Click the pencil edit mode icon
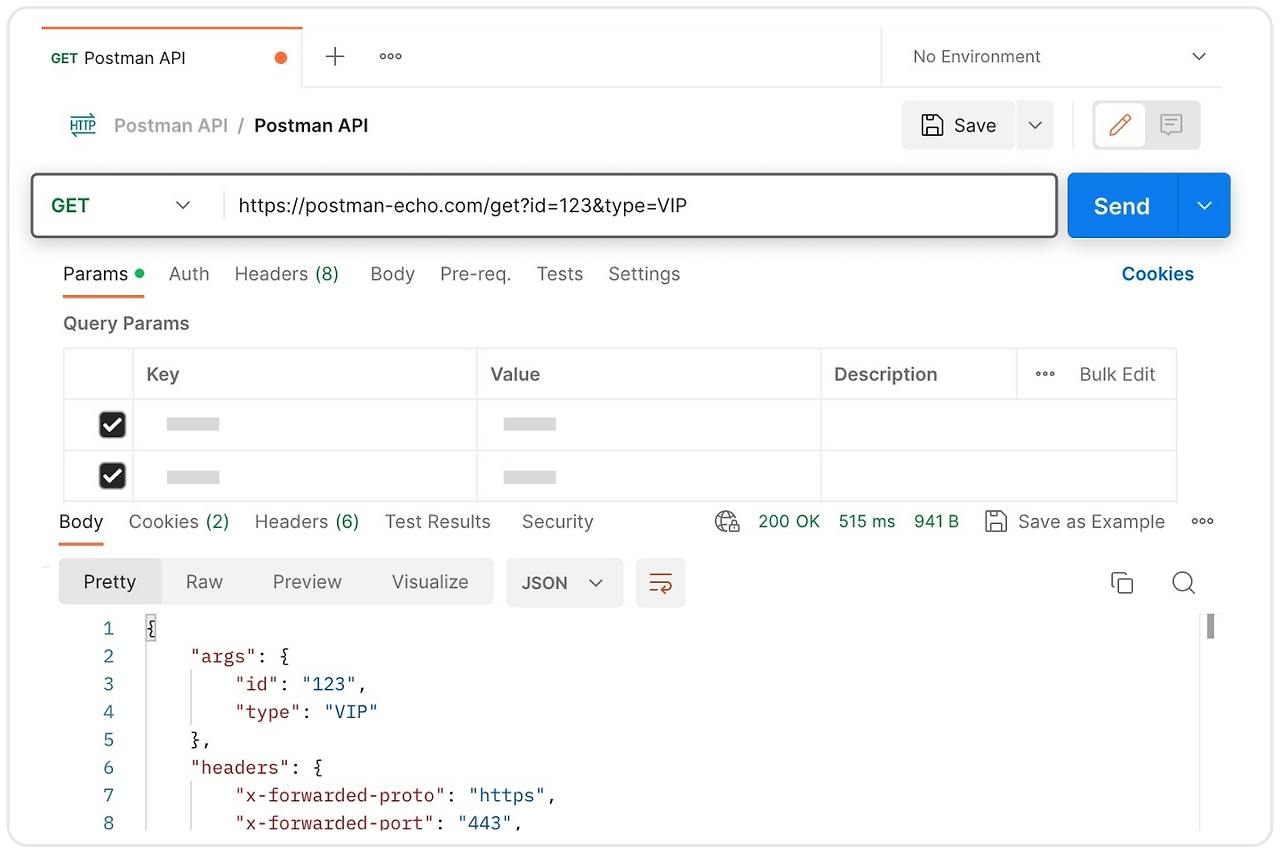 click(1120, 125)
